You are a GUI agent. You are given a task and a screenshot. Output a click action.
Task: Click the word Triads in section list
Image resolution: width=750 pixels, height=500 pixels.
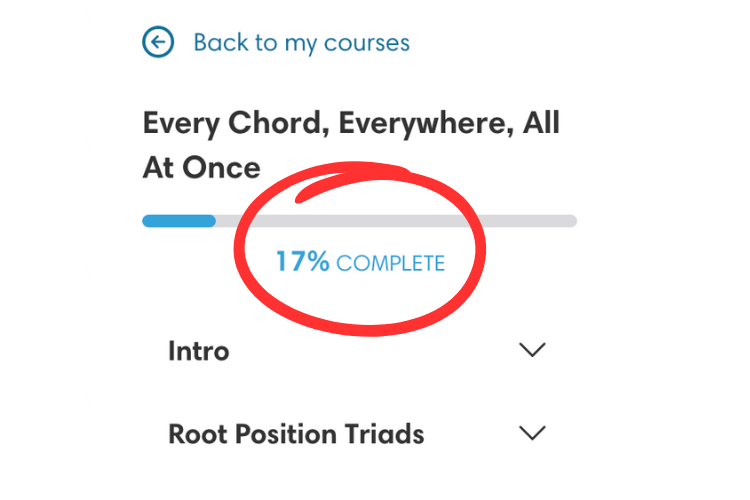tap(388, 435)
